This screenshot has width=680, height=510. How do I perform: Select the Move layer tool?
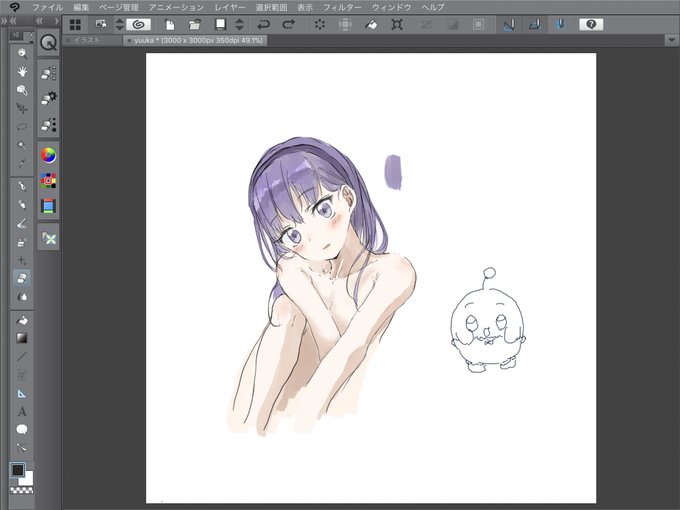tap(22, 108)
